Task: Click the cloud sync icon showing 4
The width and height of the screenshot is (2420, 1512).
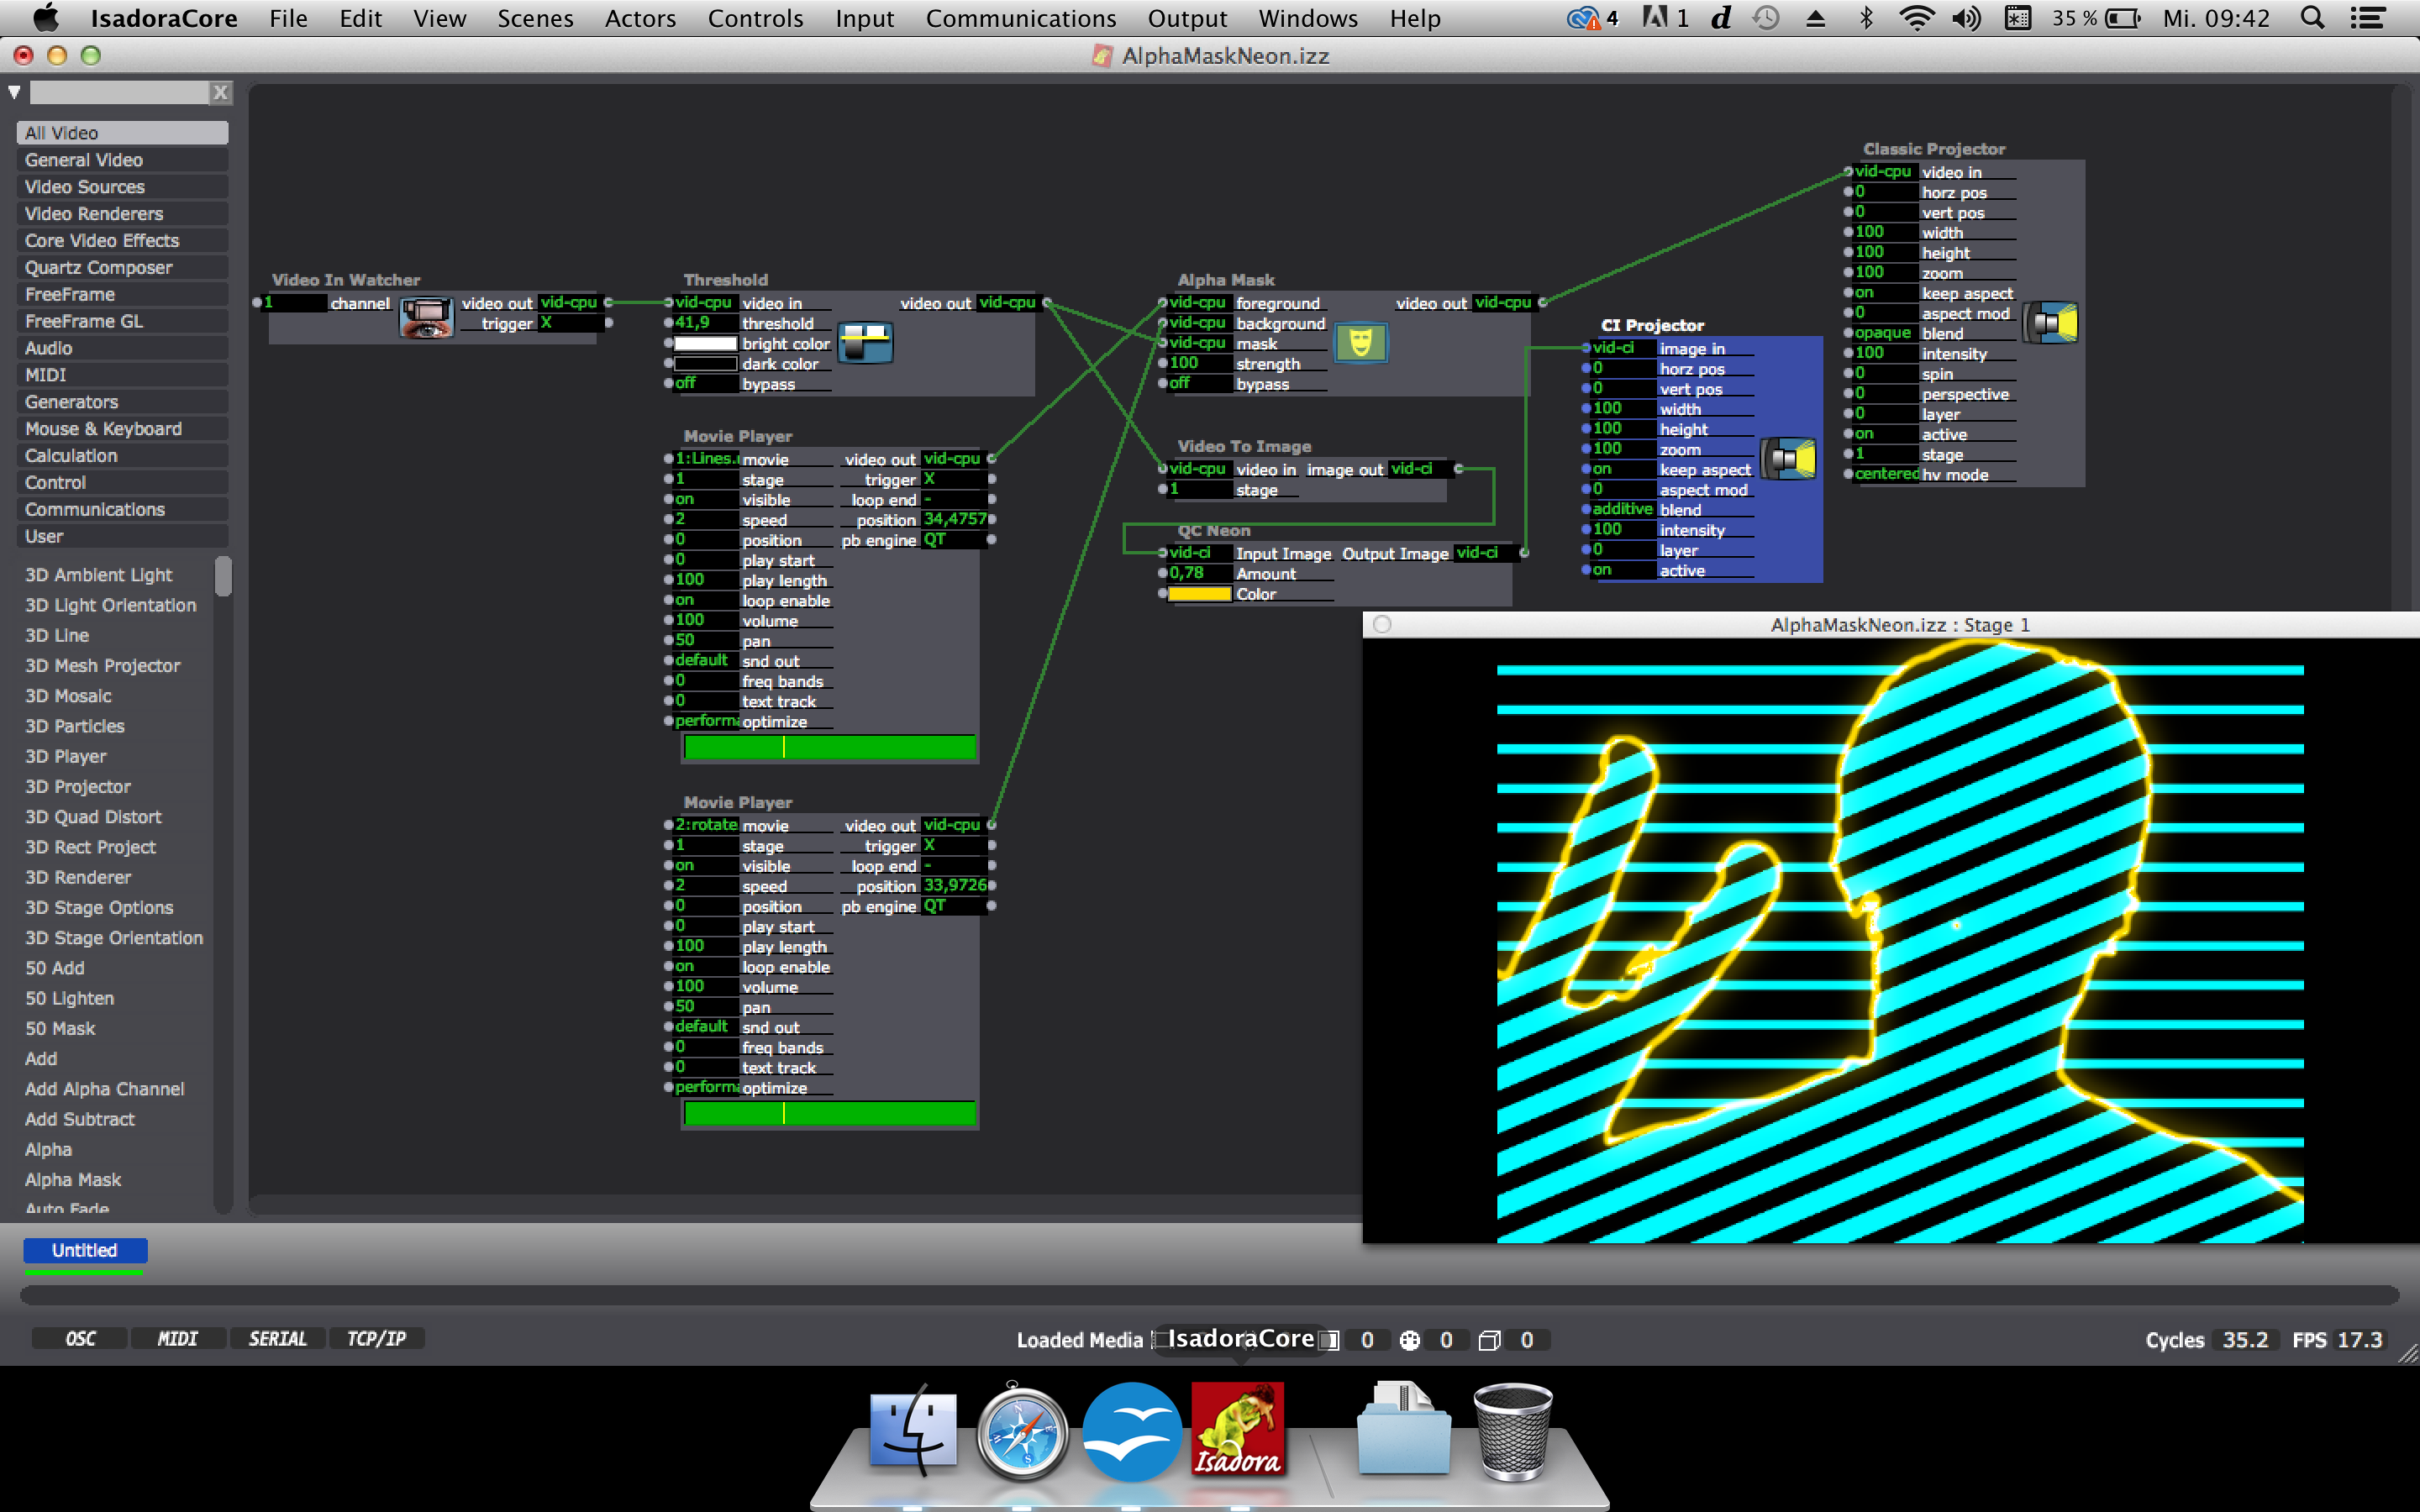Action: [x=1592, y=18]
